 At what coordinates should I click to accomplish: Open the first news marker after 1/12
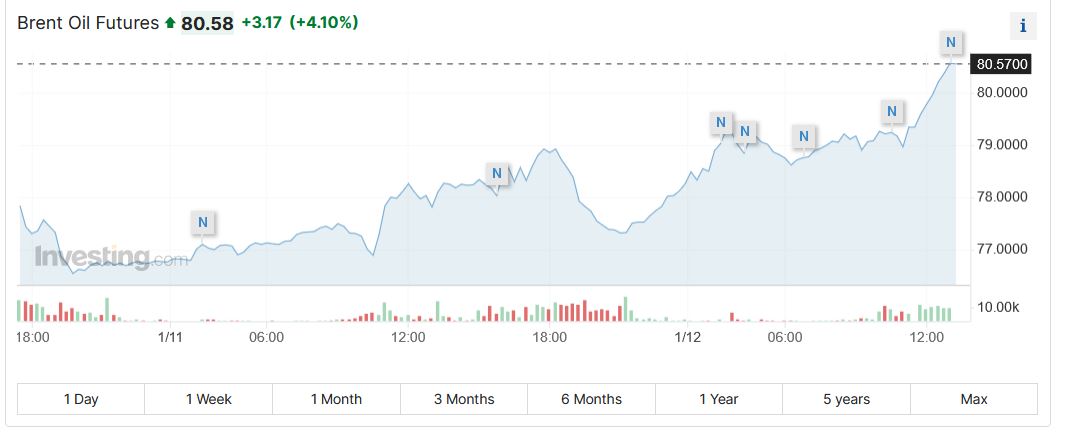tap(721, 123)
